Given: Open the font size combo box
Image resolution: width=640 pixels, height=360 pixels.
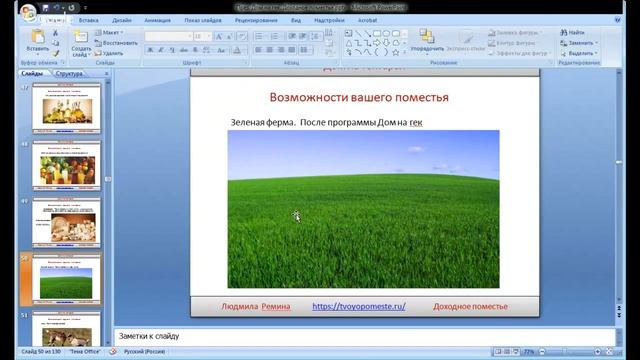Looking at the screenshot, I should [x=202, y=36].
